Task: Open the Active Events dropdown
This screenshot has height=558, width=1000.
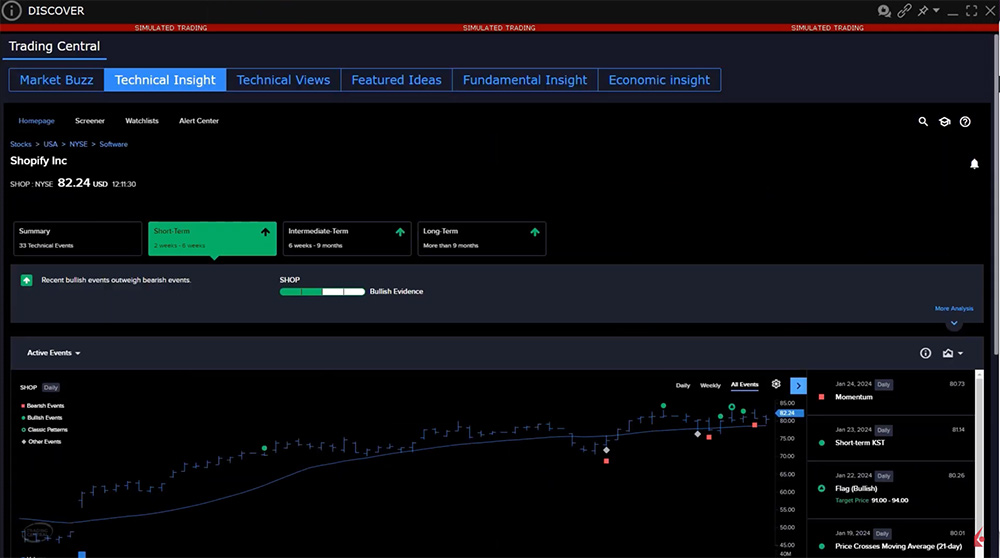Action: coord(54,353)
